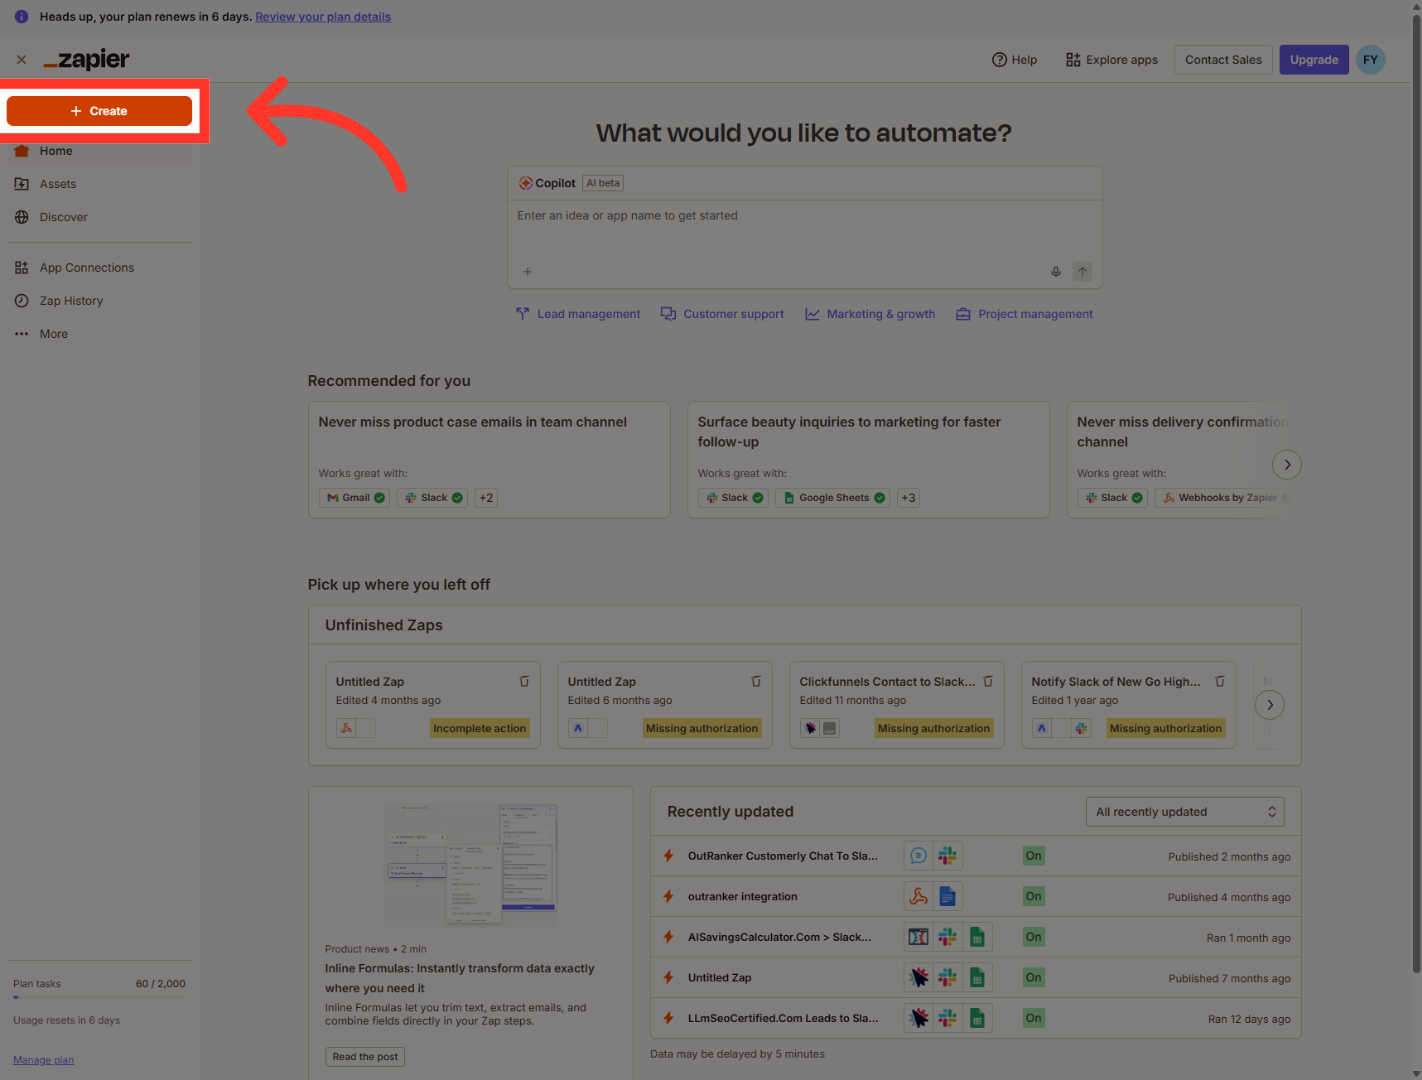Screen dimensions: 1422x1080
Task: Click the Slack icon in OutRanker Customerly row
Action: point(947,856)
